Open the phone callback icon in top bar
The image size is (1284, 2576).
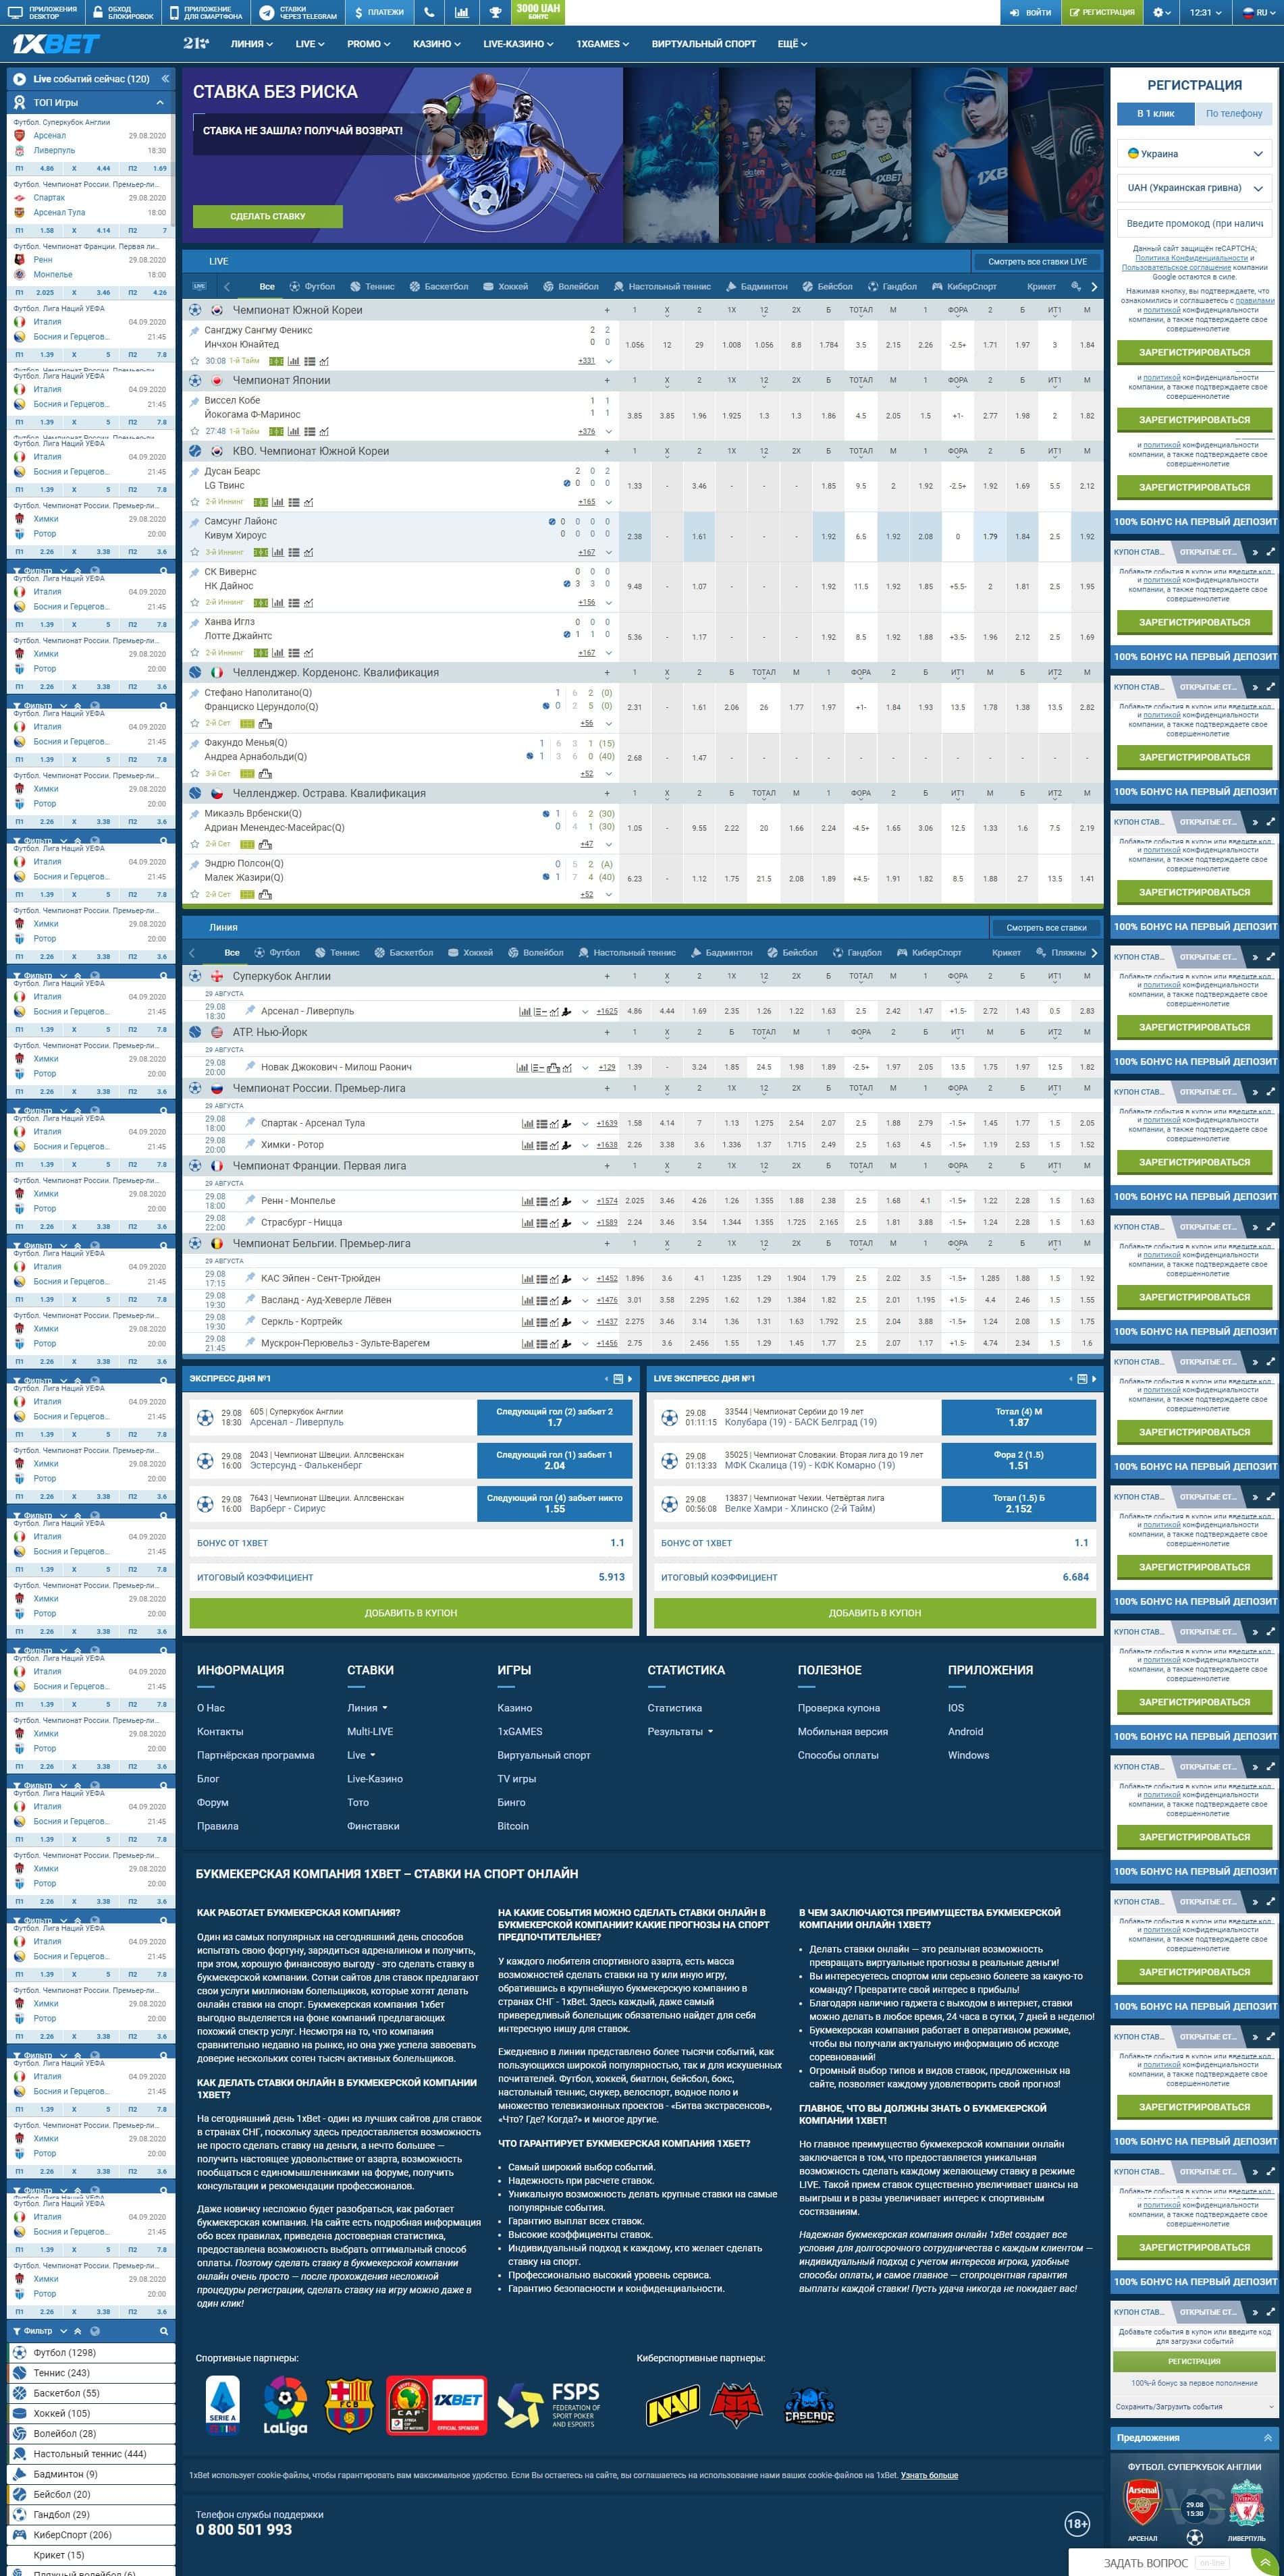tap(429, 13)
